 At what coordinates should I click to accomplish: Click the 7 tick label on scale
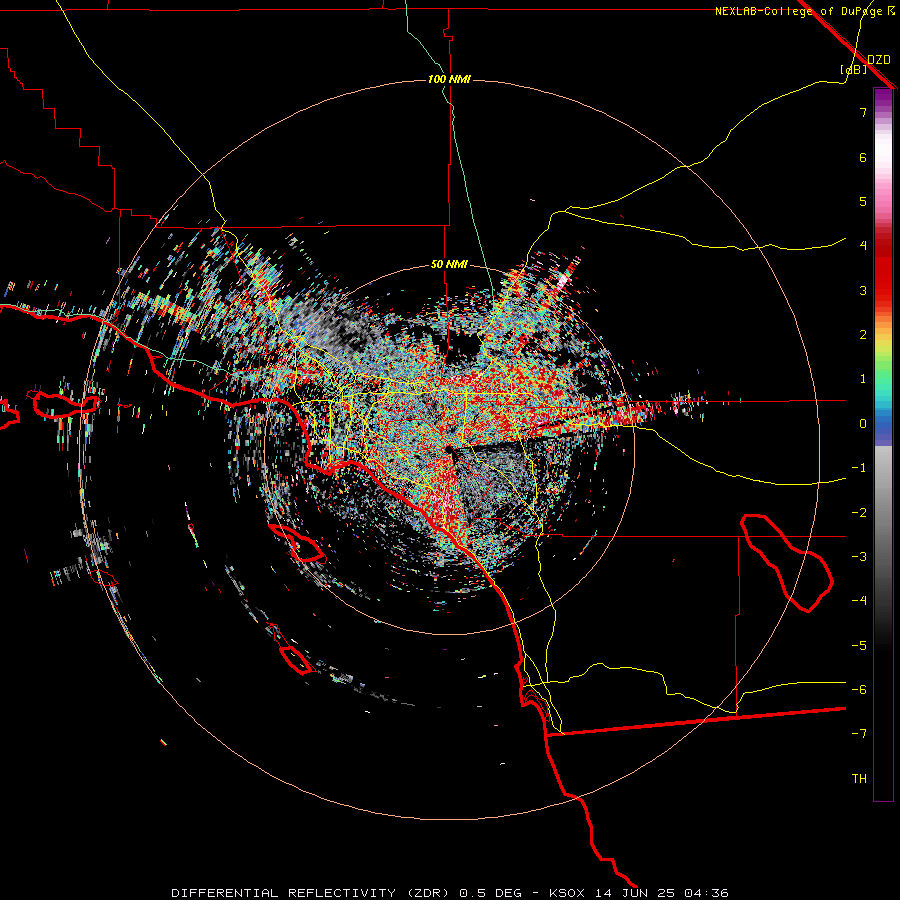[x=863, y=112]
